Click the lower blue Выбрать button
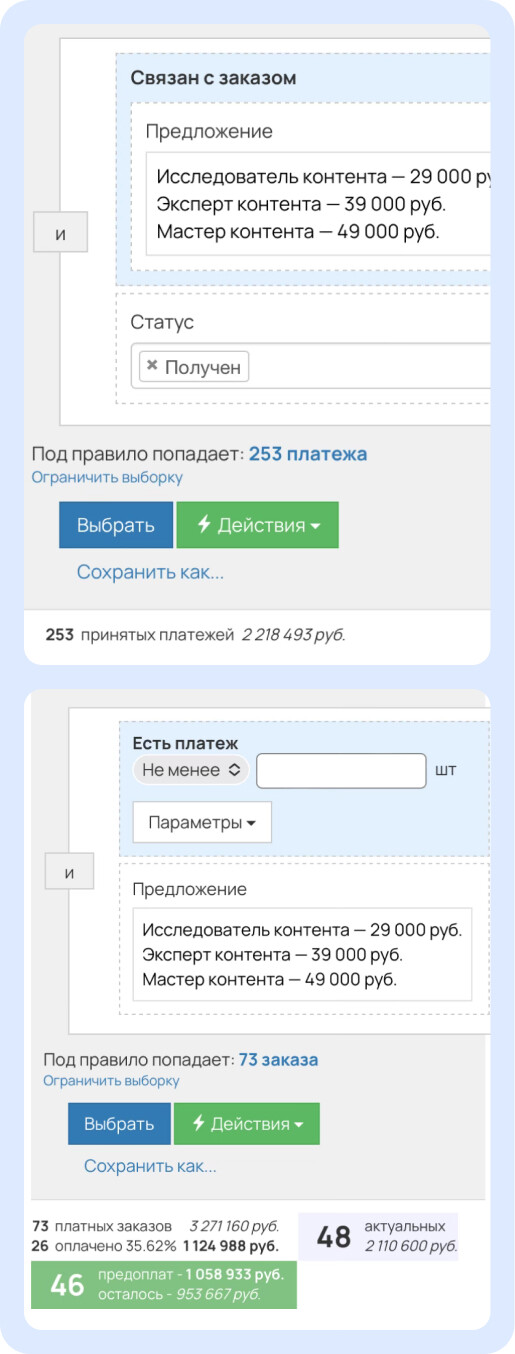515x1354 pixels. 119,1124
